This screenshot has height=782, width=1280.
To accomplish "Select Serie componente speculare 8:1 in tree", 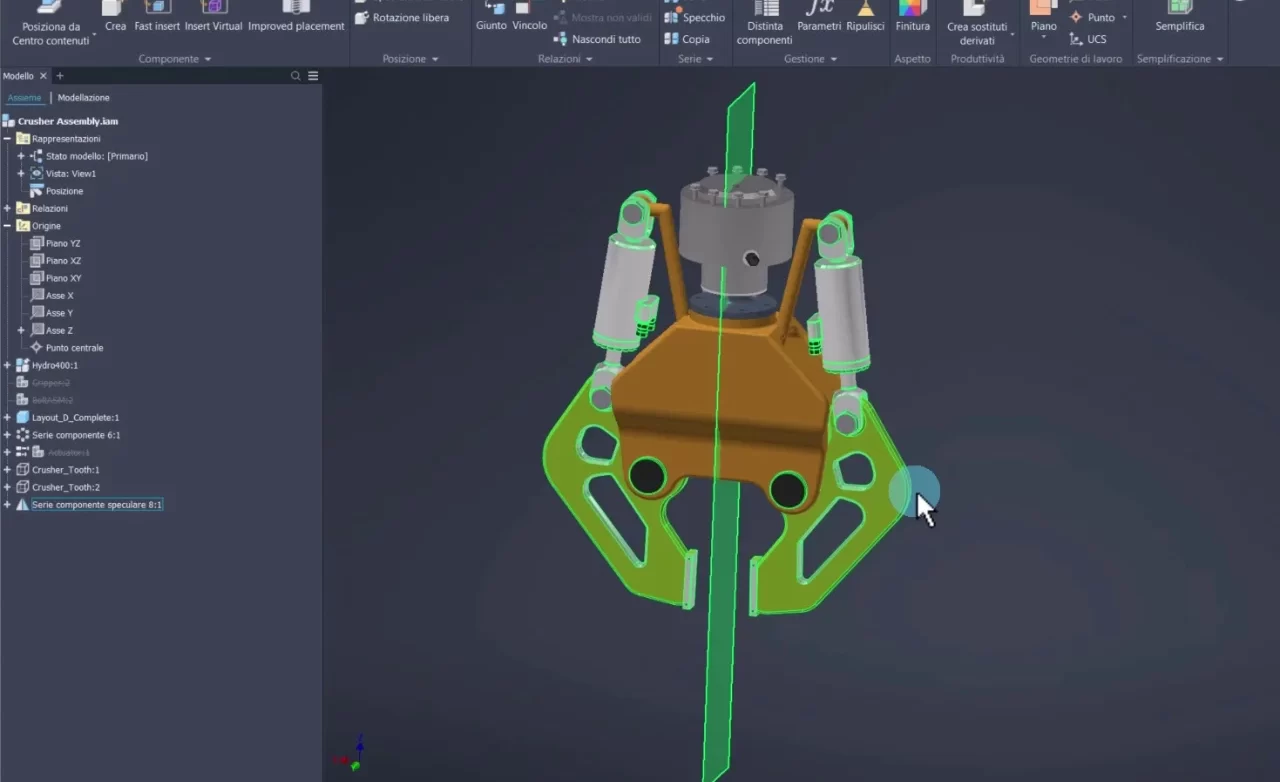I will 97,504.
